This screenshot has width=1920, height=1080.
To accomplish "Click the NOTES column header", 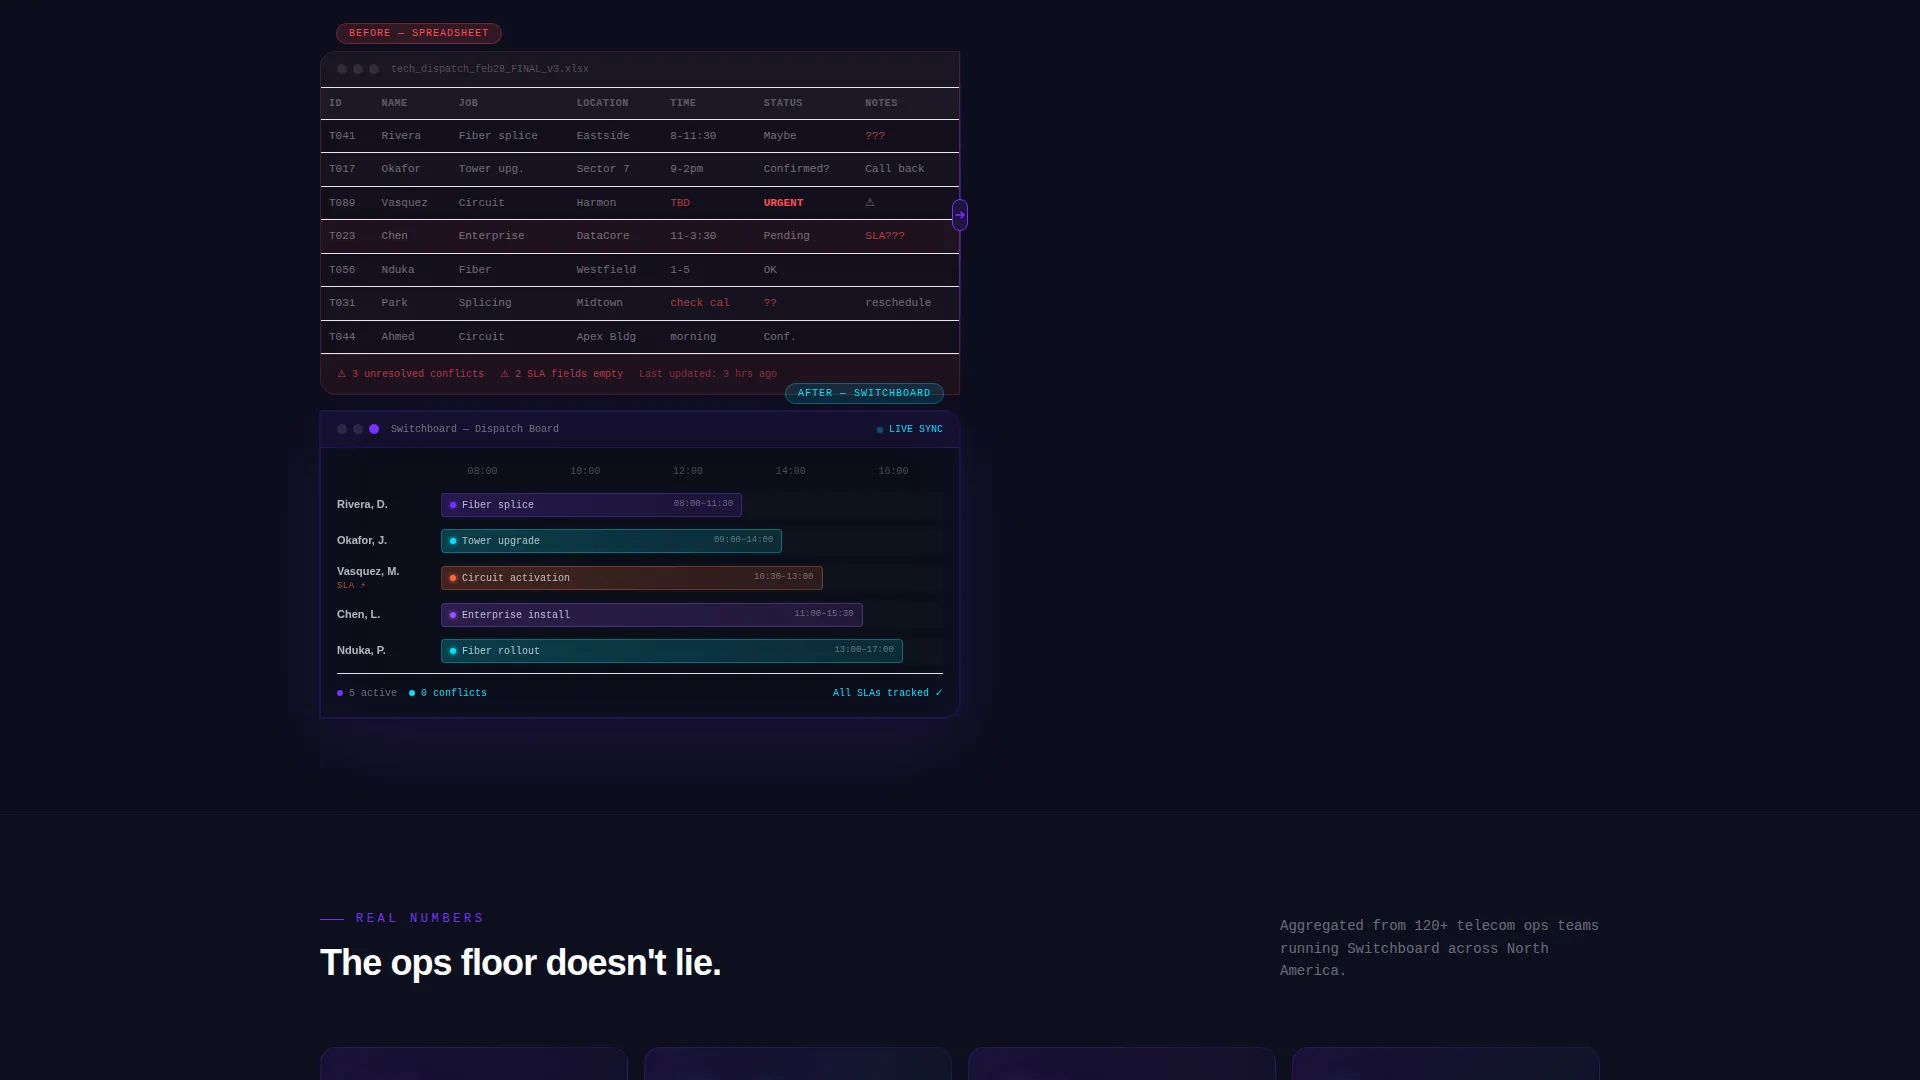I will tap(881, 103).
